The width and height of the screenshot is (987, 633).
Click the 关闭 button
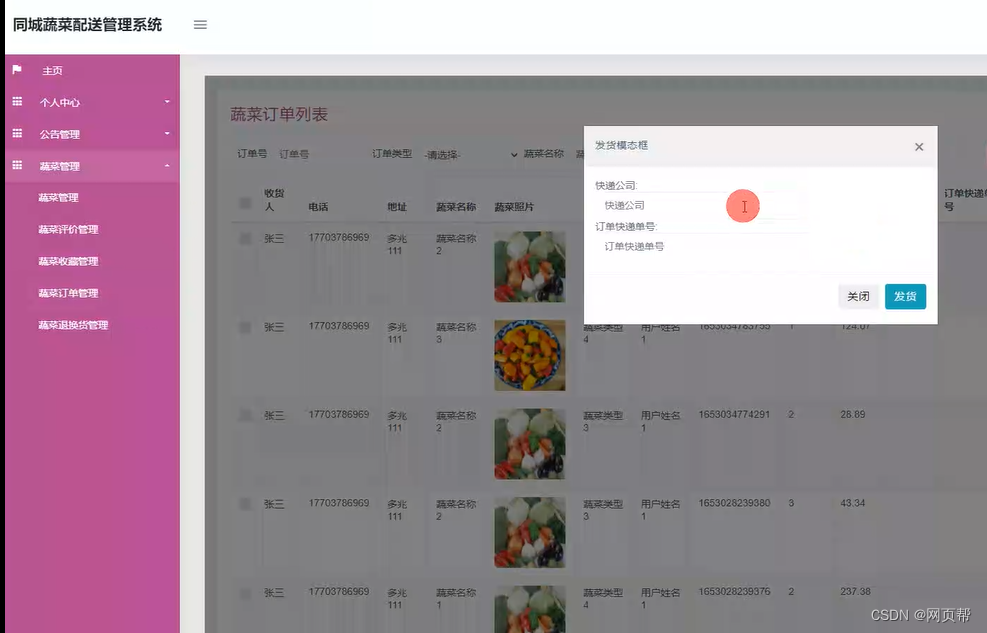click(x=858, y=296)
